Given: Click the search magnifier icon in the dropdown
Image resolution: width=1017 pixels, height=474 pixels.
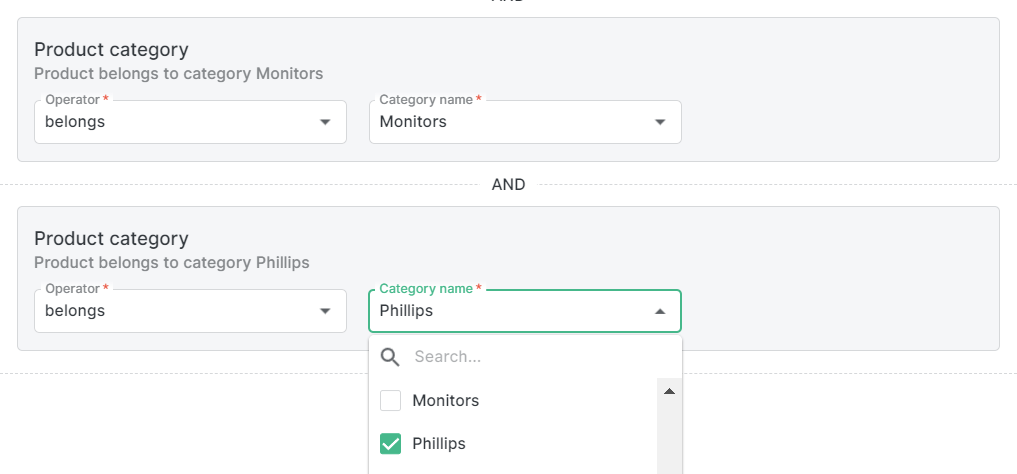Looking at the screenshot, I should pyautogui.click(x=391, y=357).
